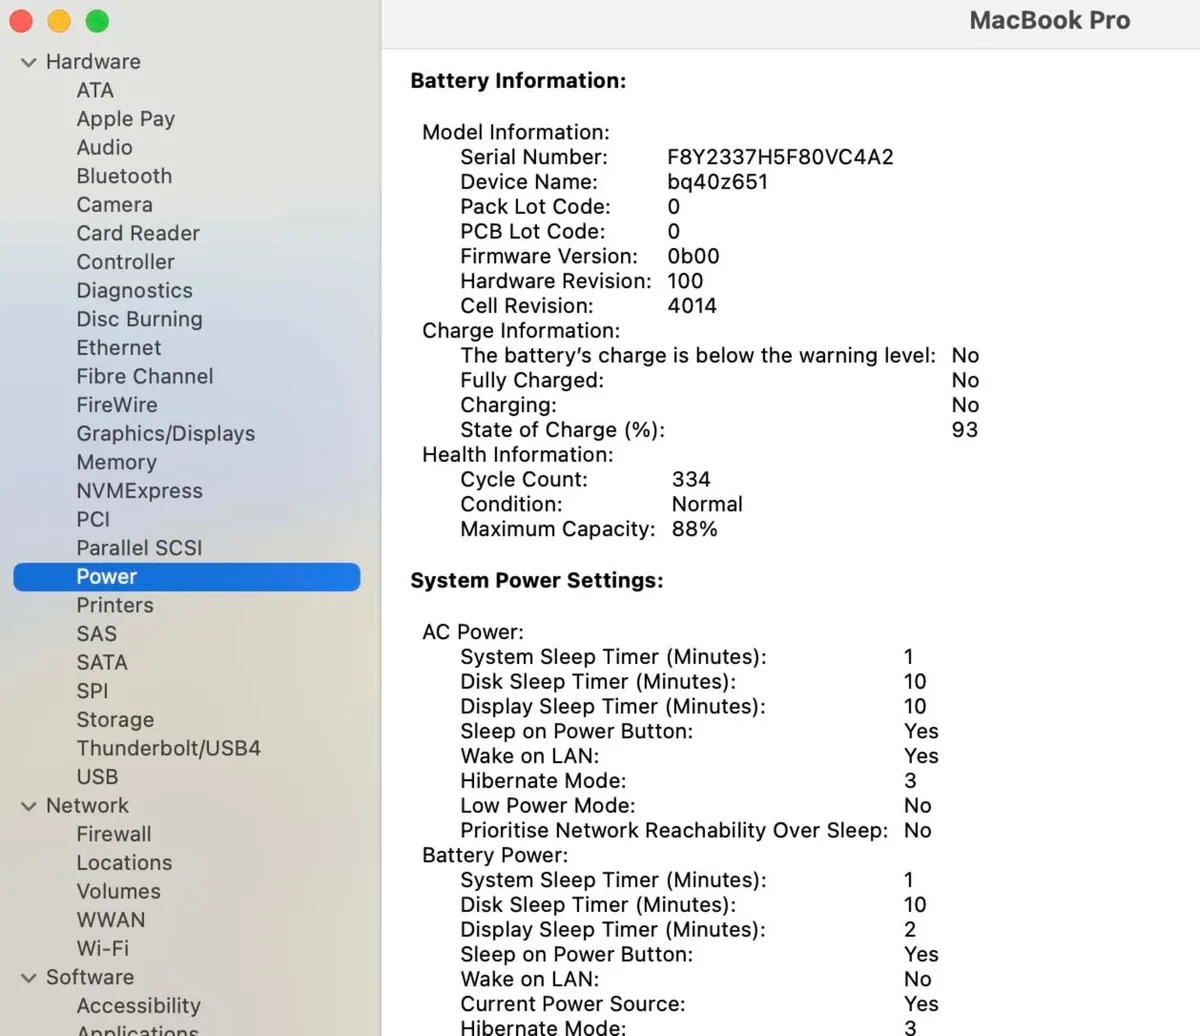
Task: Click the Charge Information label
Action: [x=521, y=331]
